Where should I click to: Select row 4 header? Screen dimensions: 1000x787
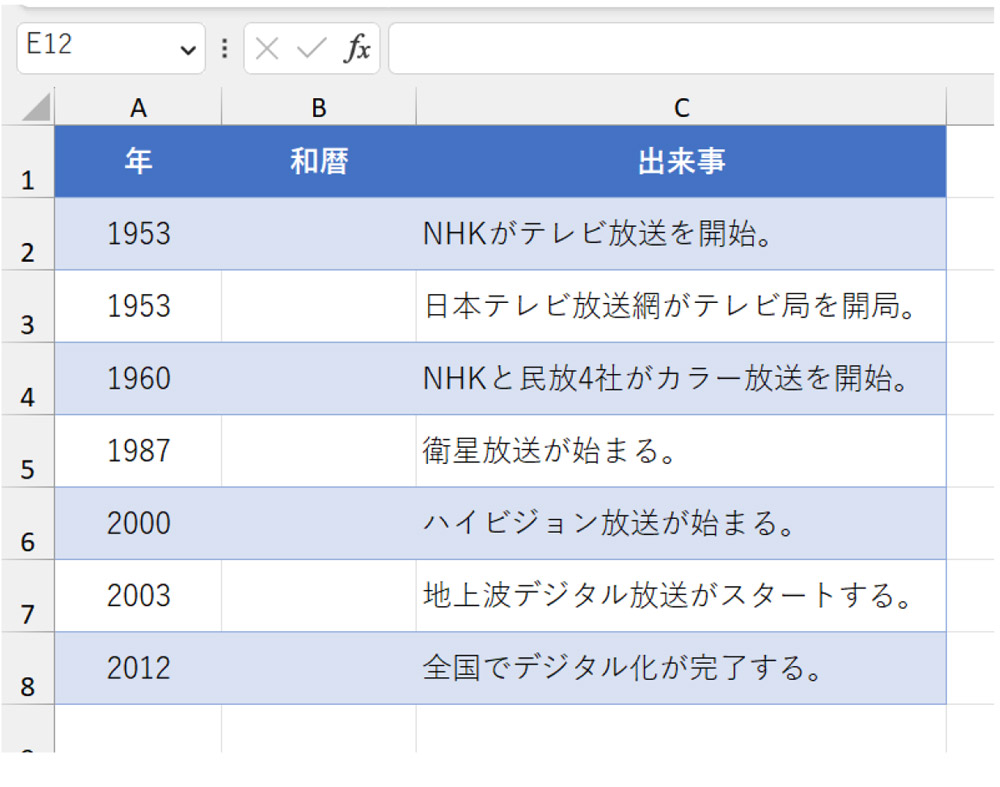click(x=27, y=379)
